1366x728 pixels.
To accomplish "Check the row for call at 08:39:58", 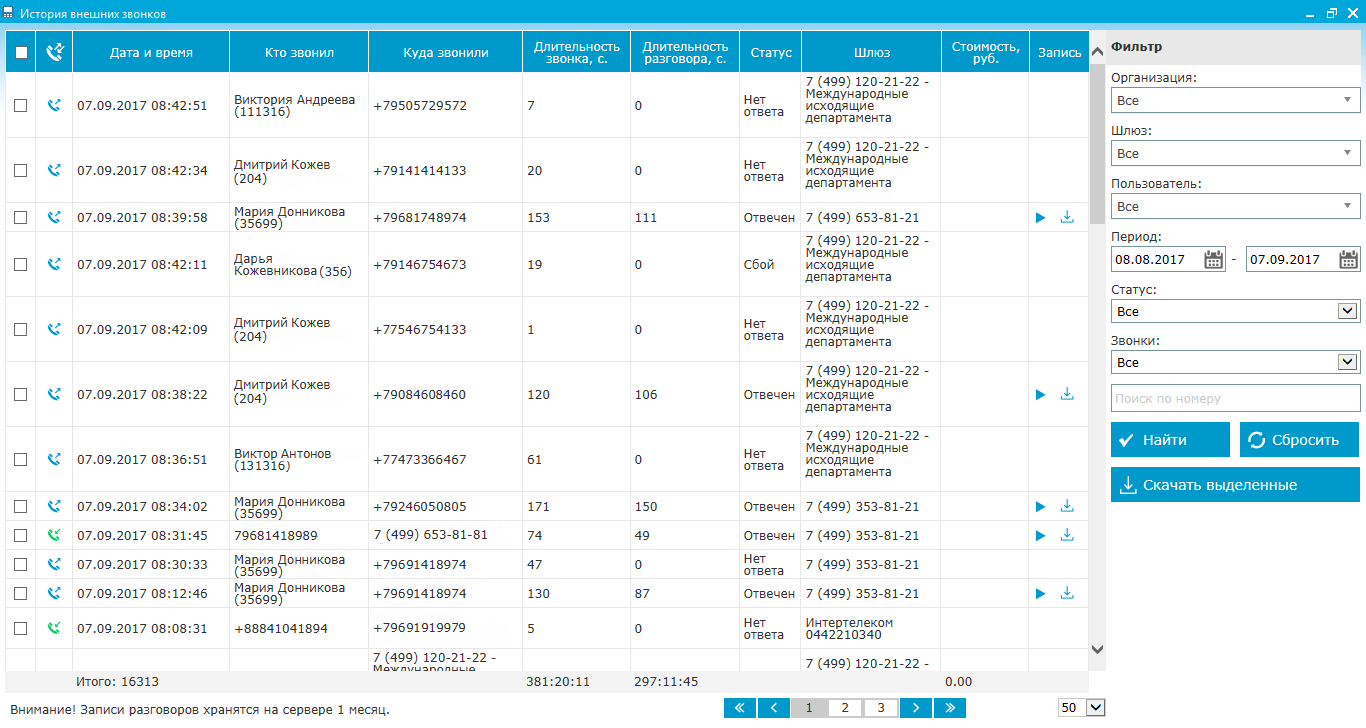I will (20, 217).
